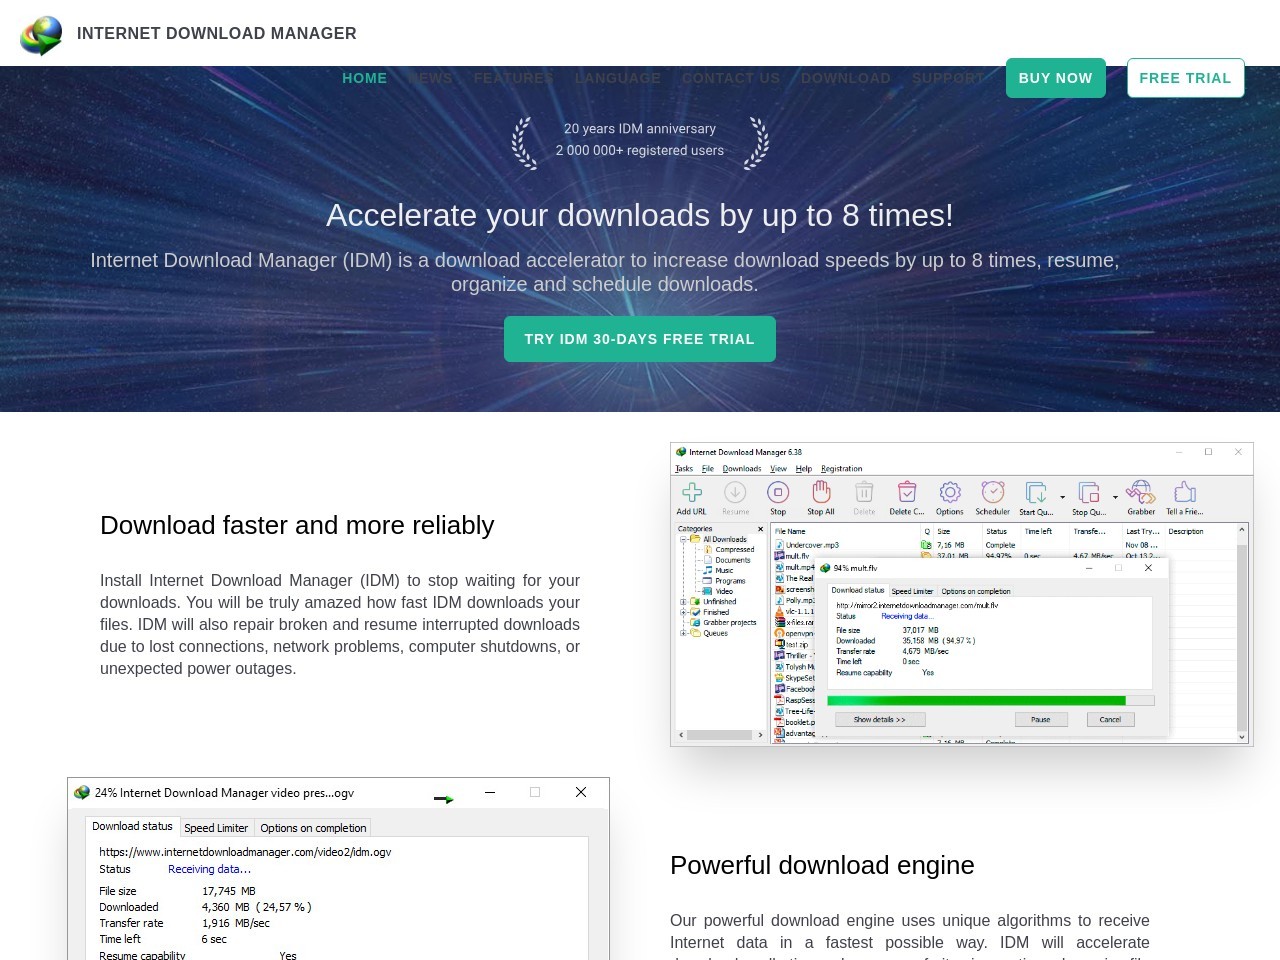
Task: Click the Start Queue toolbar icon
Action: point(1035,492)
